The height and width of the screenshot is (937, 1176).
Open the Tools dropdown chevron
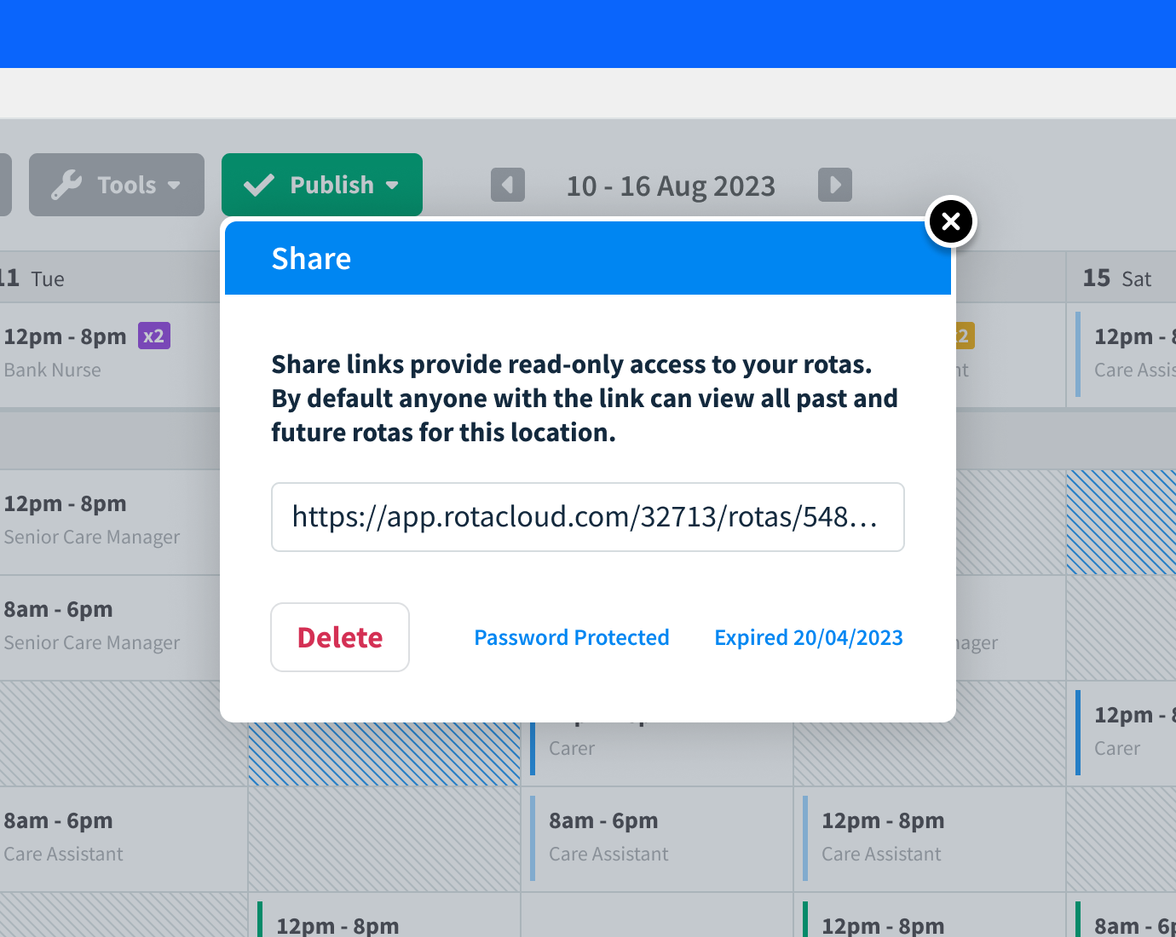click(173, 184)
